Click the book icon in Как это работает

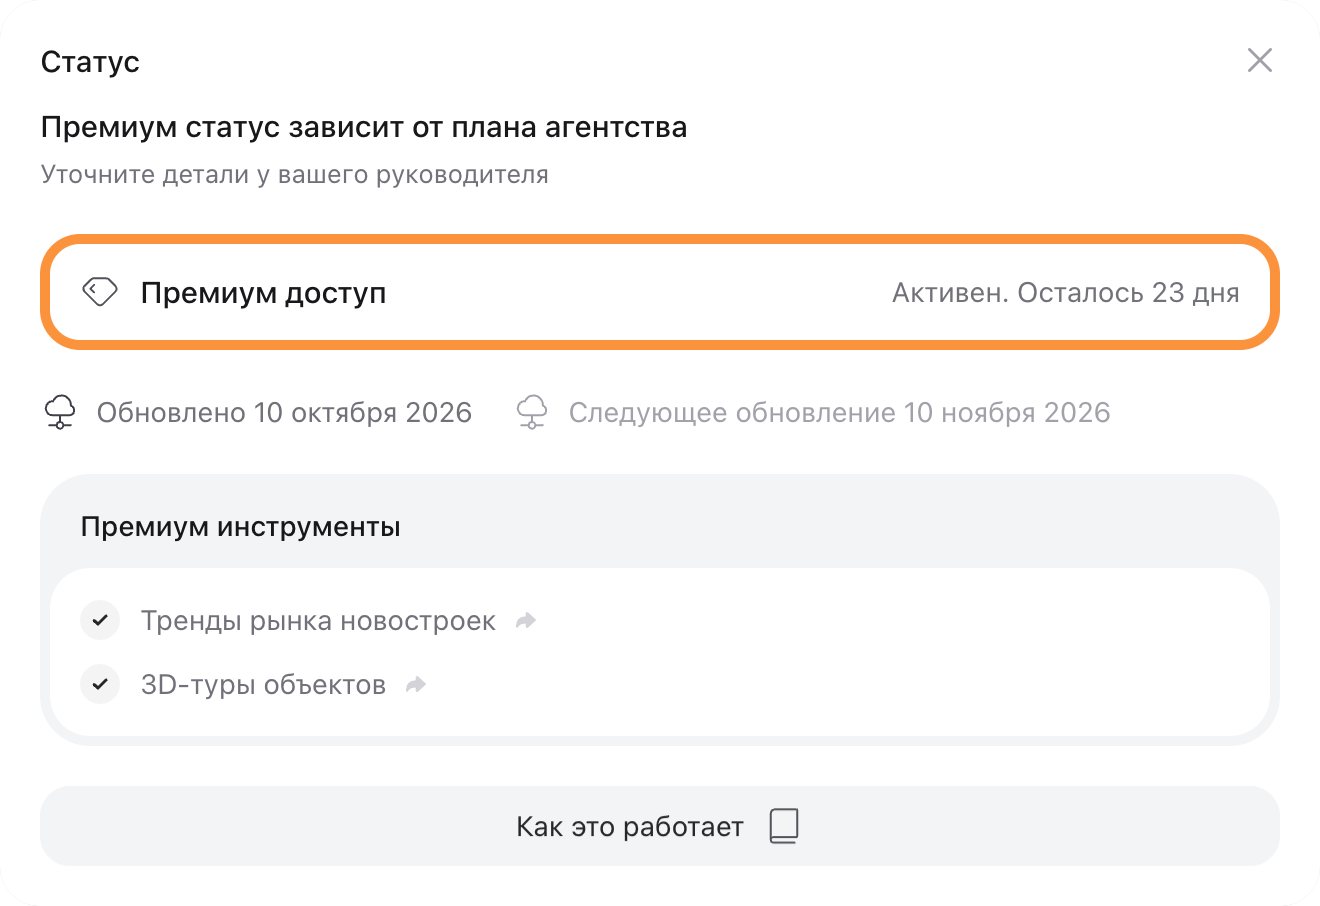[784, 826]
